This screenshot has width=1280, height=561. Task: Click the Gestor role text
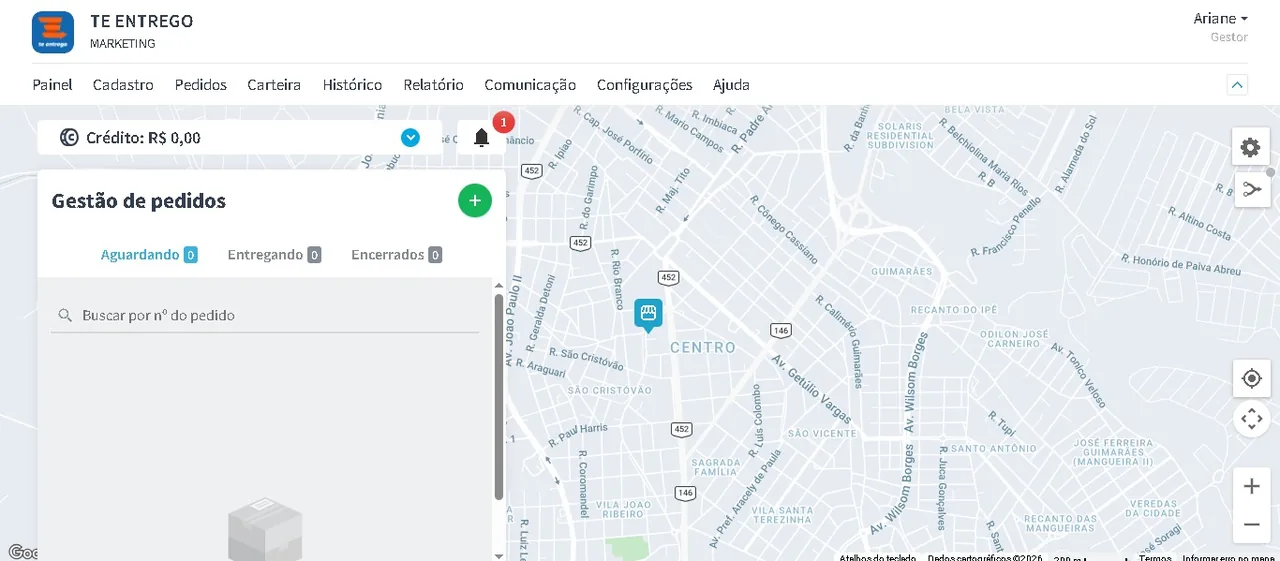pos(1229,37)
